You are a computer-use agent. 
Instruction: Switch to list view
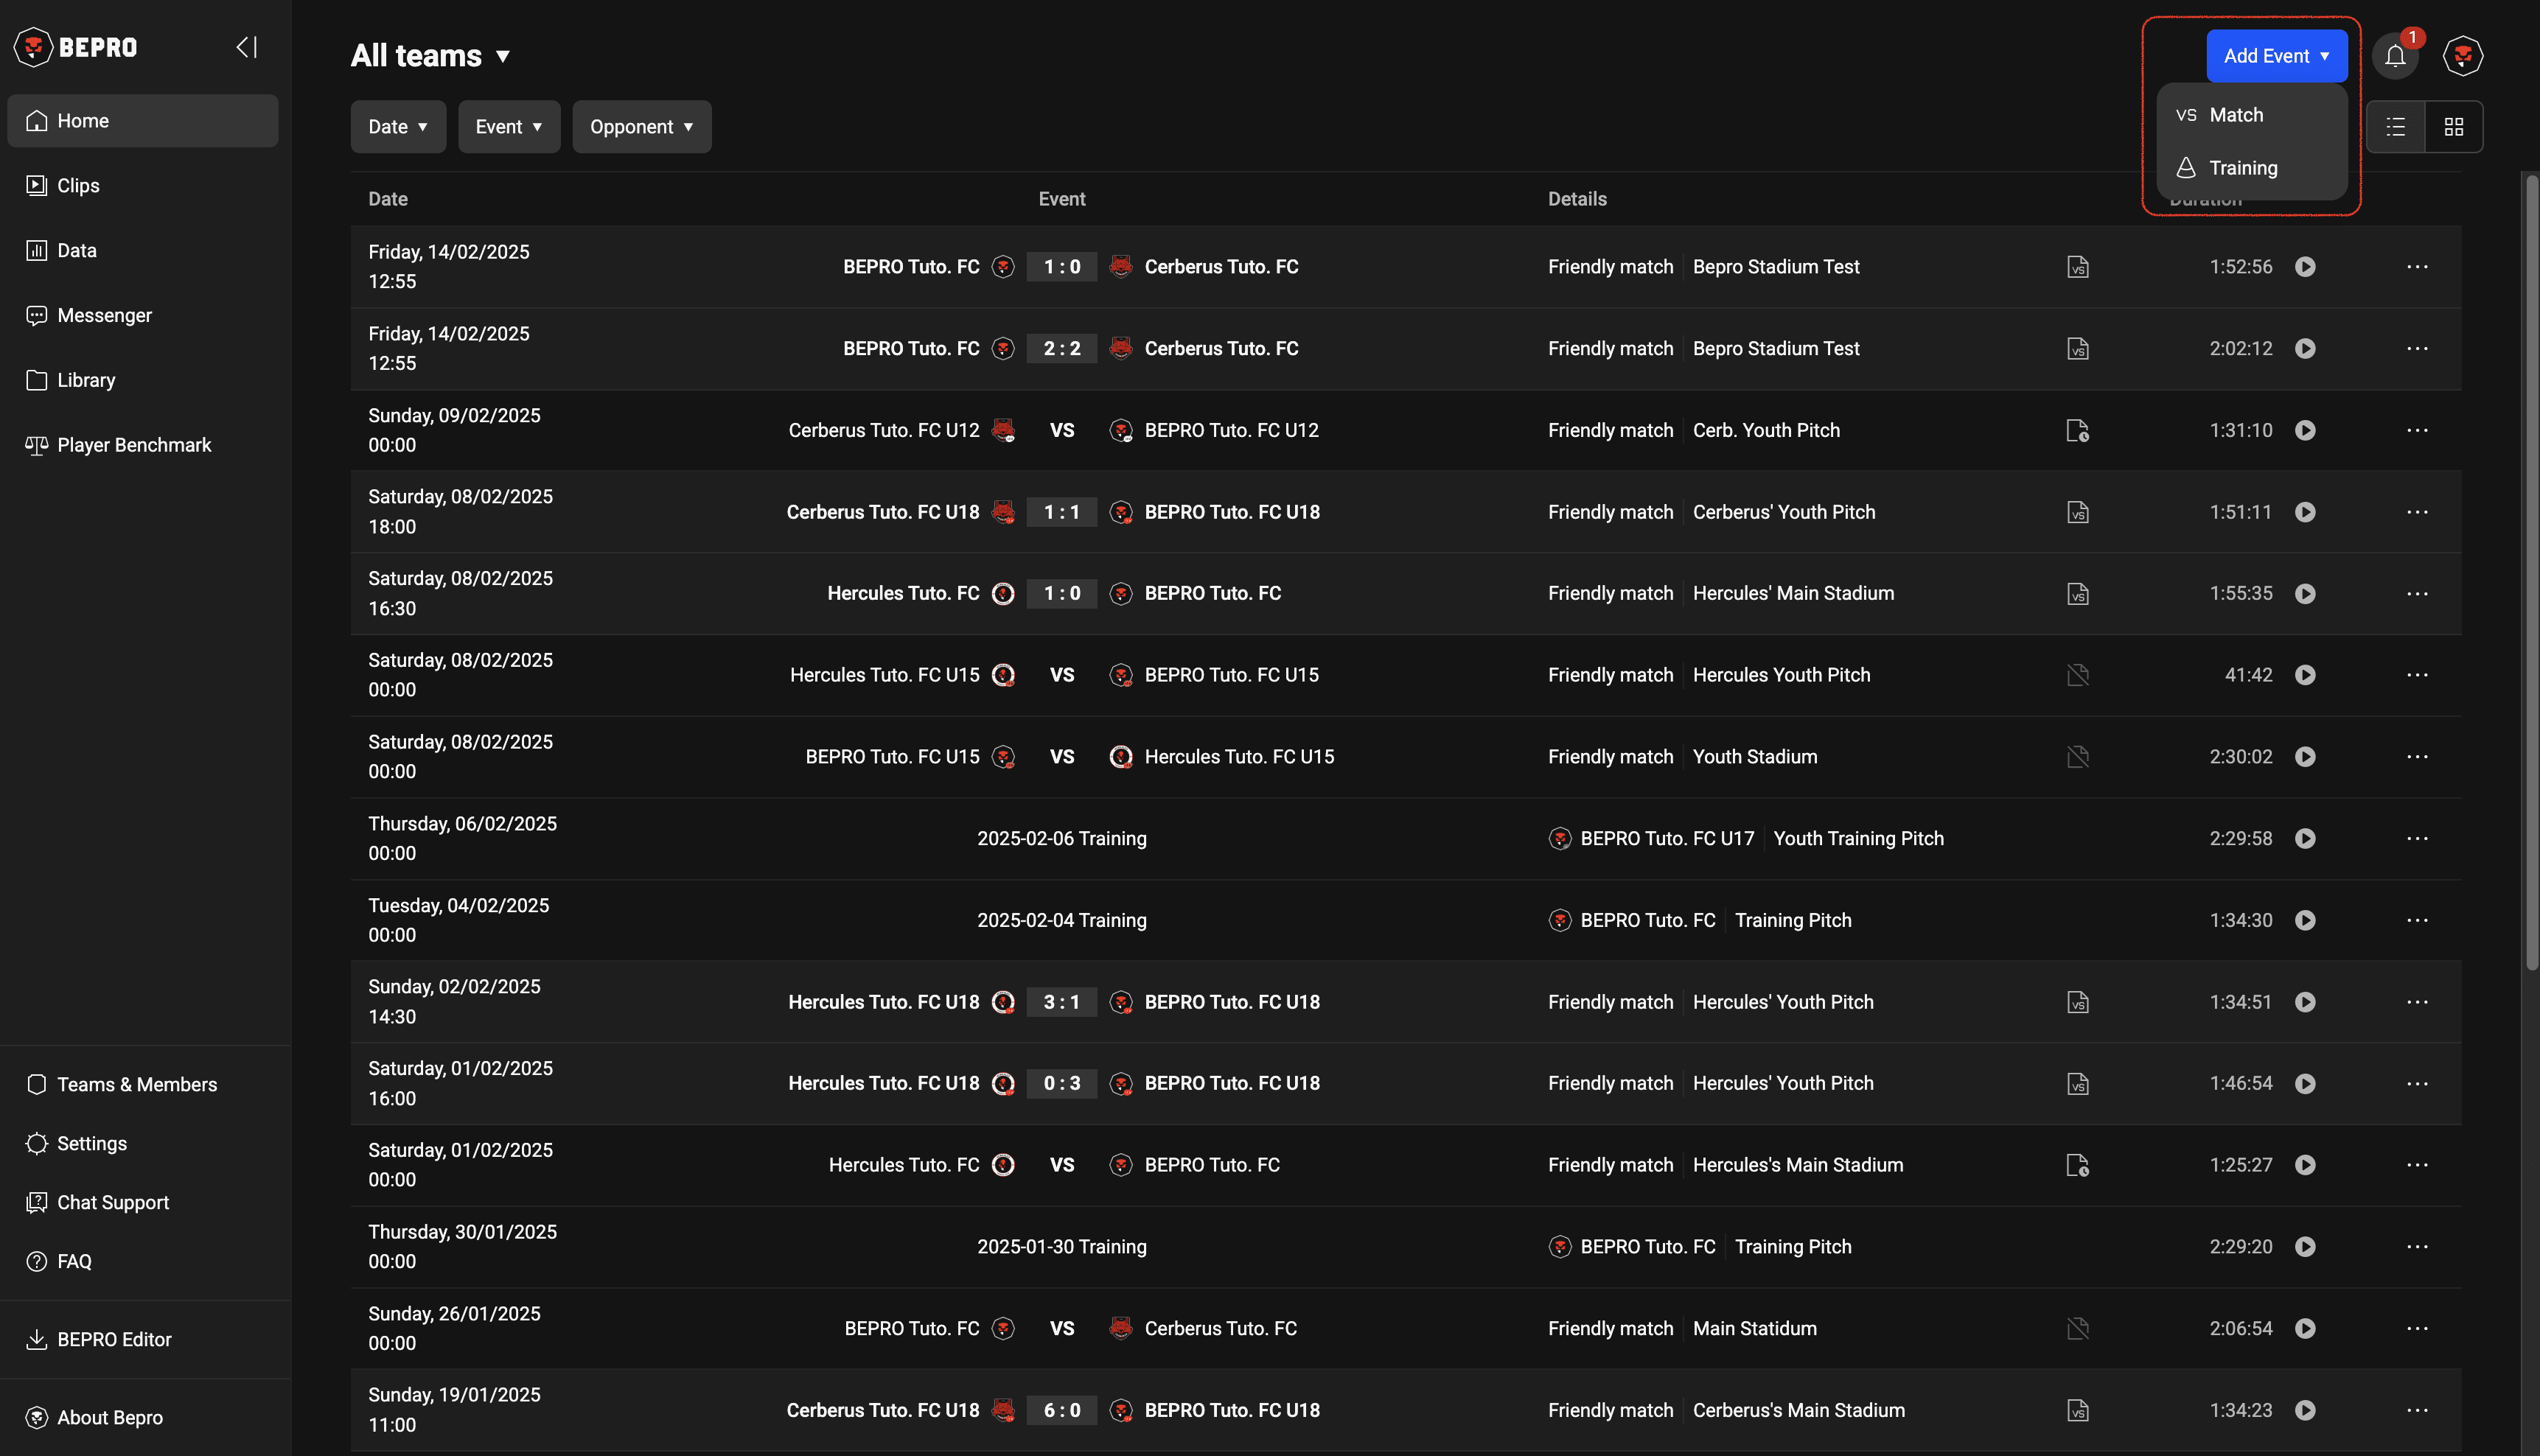tap(2395, 127)
